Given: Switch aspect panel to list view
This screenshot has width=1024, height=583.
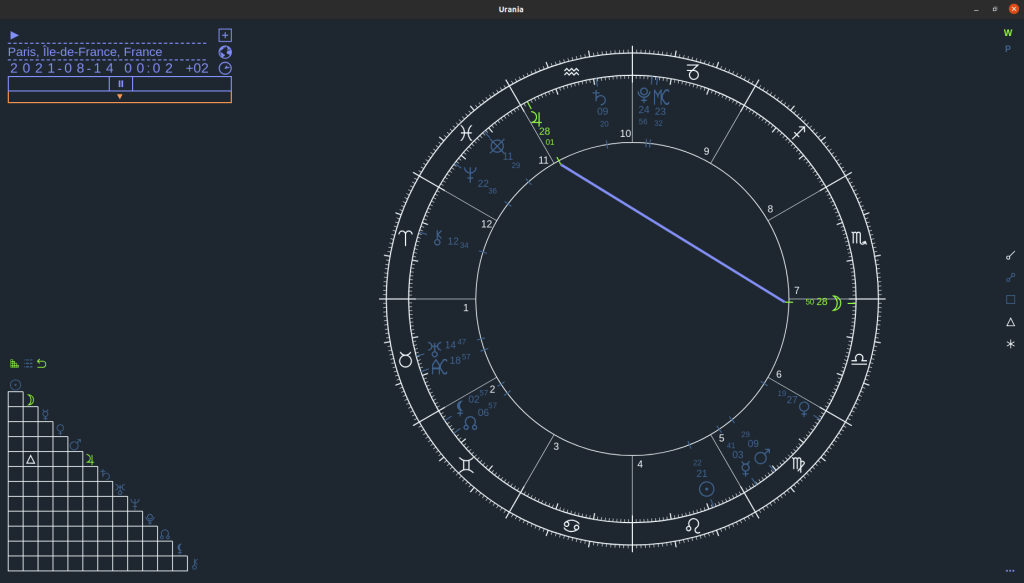Looking at the screenshot, I should [x=28, y=363].
